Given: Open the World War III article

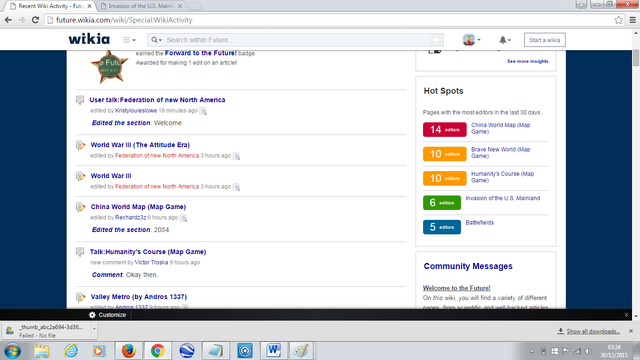Looking at the screenshot, I should (x=111, y=176).
